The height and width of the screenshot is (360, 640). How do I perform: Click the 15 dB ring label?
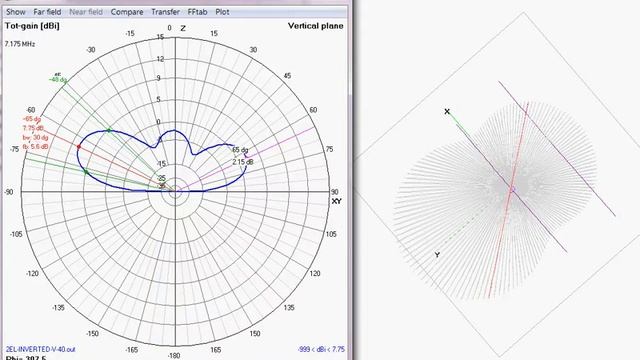point(160,37)
